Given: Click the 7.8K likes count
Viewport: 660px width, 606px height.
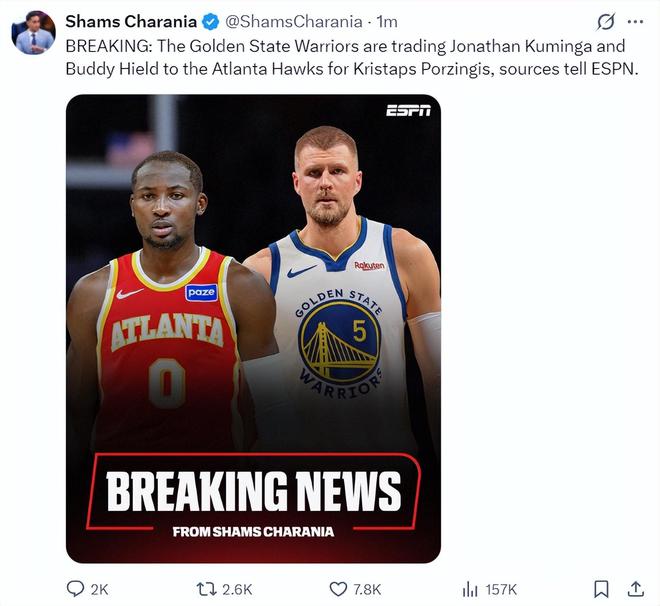Looking at the screenshot, I should [367, 590].
